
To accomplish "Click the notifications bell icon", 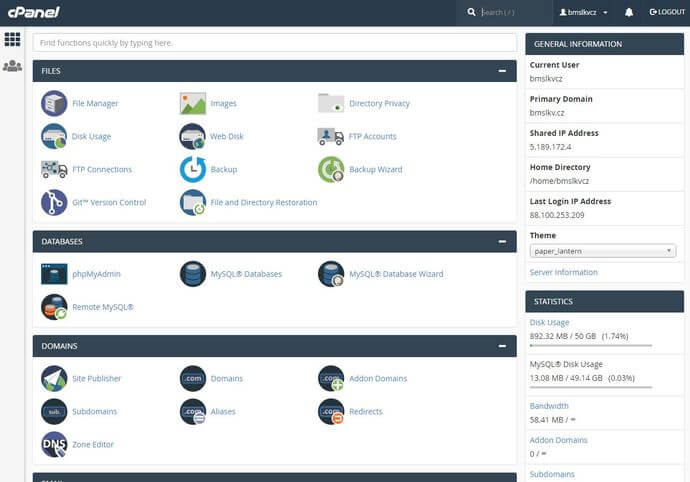I will [x=629, y=12].
